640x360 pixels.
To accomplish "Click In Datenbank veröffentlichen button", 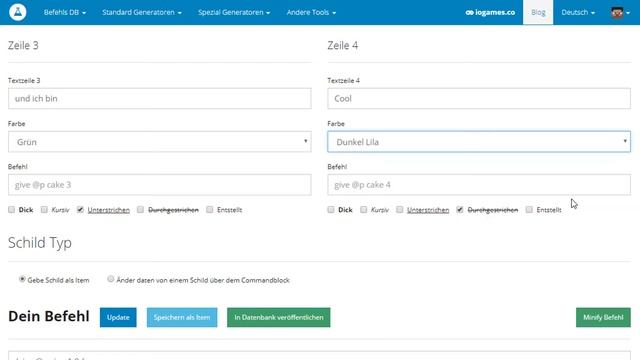I will click(279, 318).
